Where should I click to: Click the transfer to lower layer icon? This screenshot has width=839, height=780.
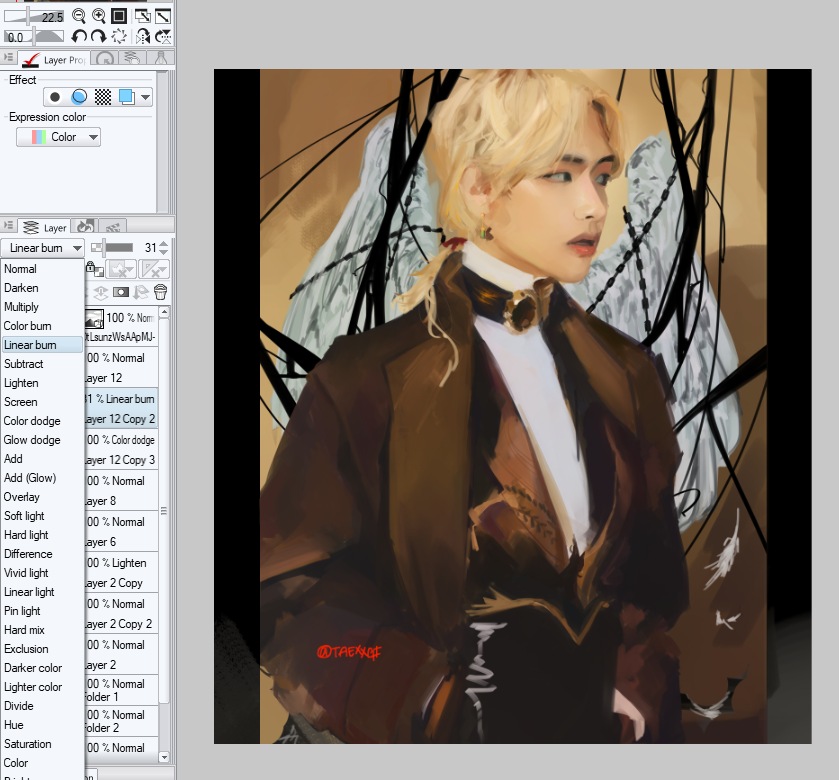click(101, 292)
